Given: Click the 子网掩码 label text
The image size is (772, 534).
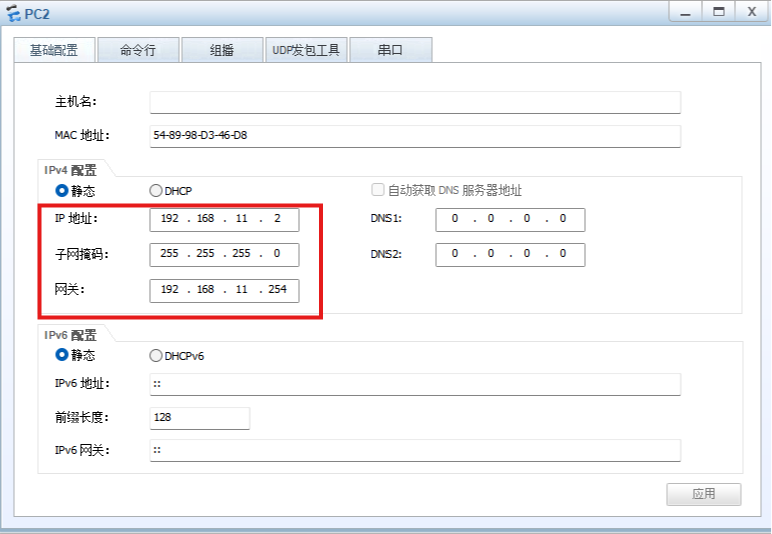Looking at the screenshot, I should coord(81,254).
